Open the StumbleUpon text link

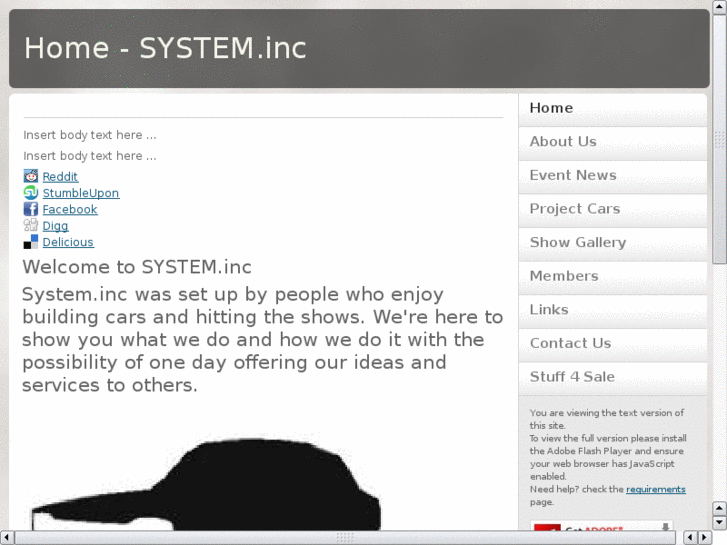[x=80, y=193]
